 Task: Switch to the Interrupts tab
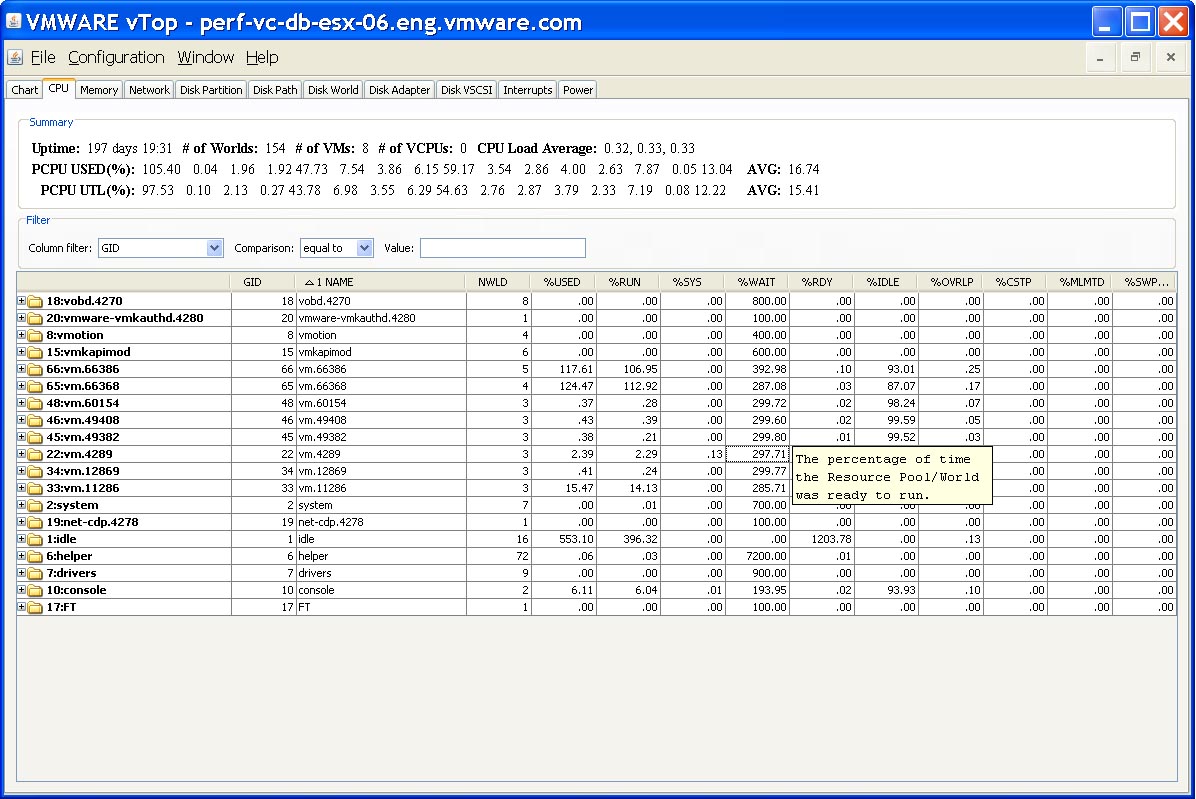pos(528,90)
